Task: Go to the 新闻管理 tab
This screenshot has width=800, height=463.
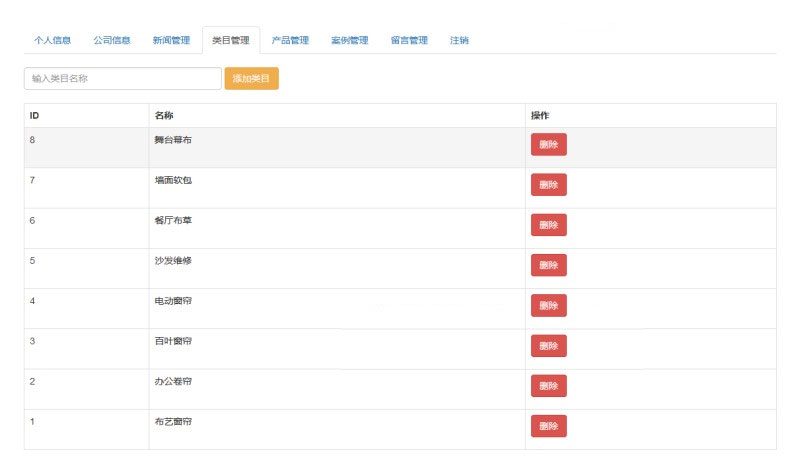Action: pos(171,41)
